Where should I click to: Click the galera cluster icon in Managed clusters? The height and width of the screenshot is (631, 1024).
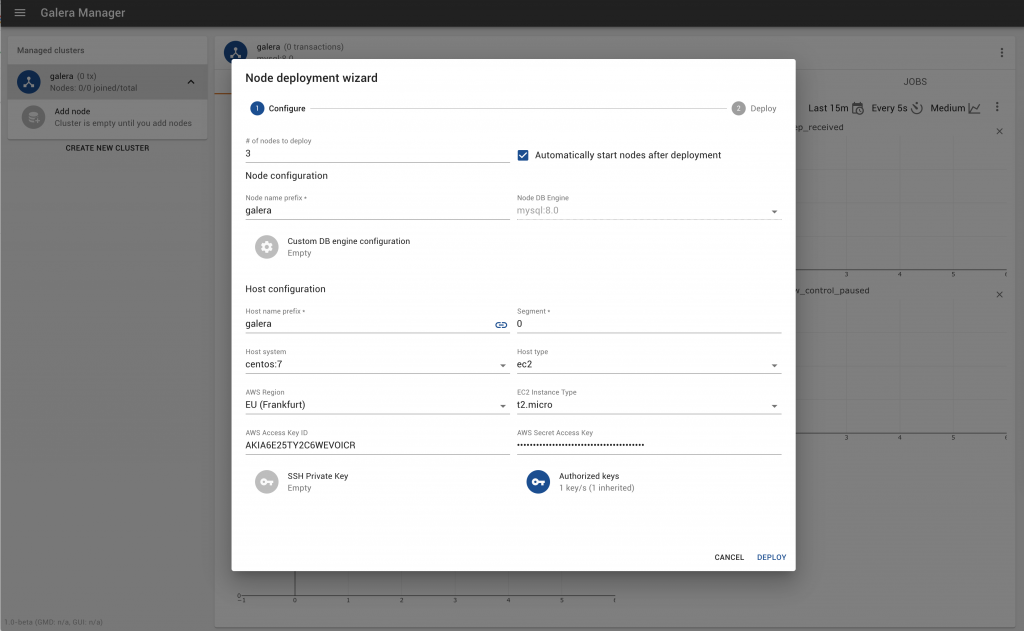tap(29, 82)
